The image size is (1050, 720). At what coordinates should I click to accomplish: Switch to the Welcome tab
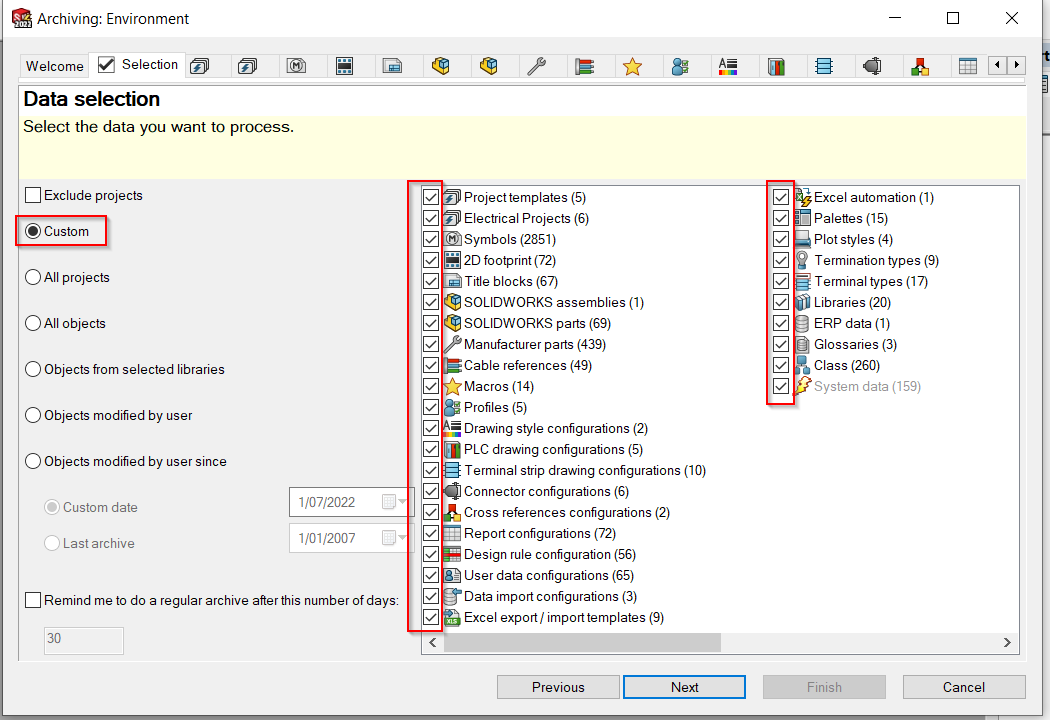(55, 66)
